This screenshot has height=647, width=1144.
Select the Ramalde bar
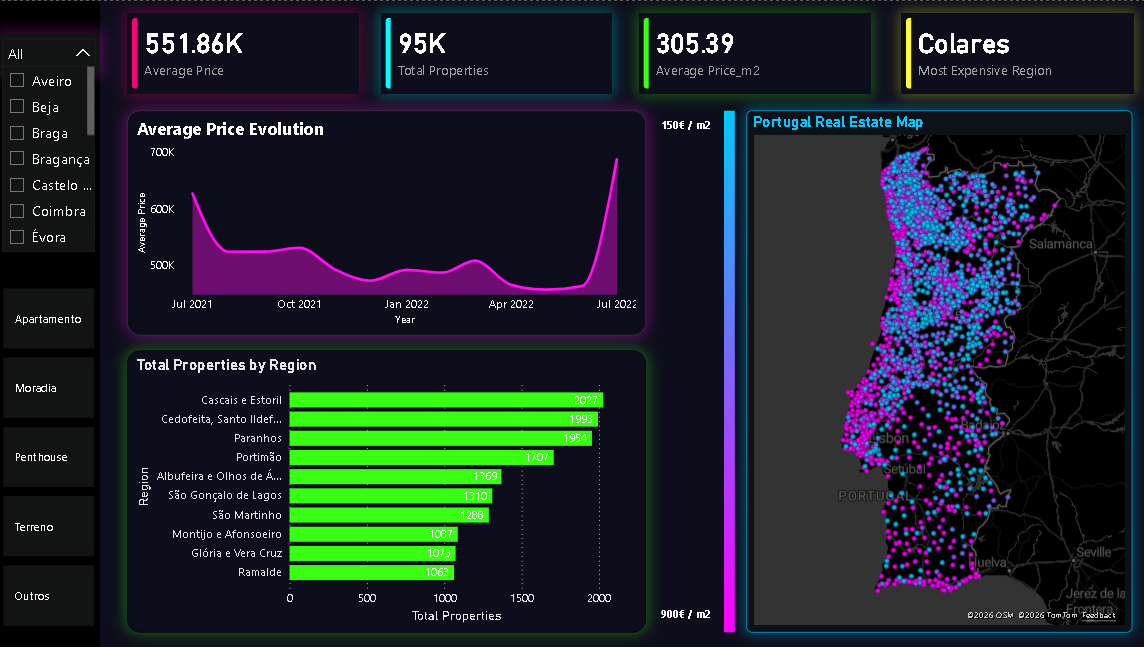[x=370, y=572]
